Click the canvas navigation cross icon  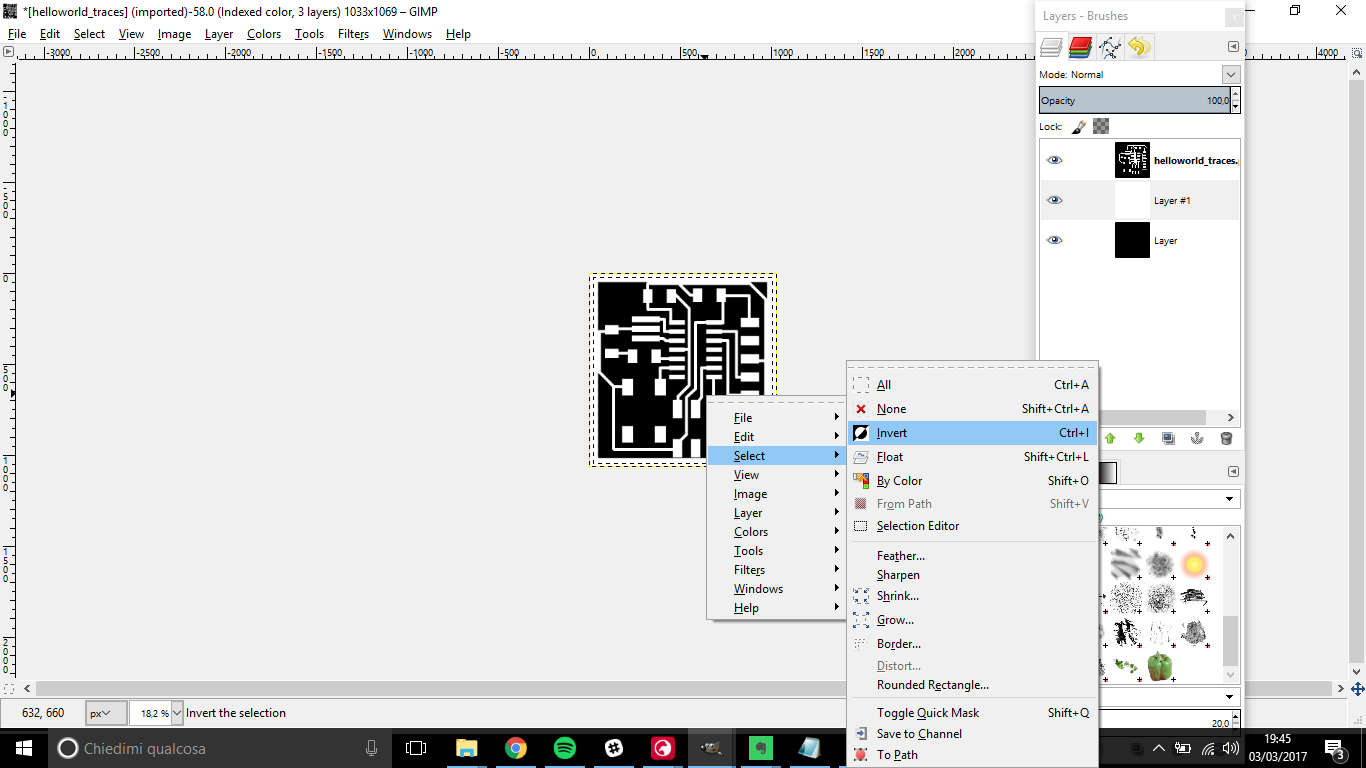click(x=1357, y=689)
